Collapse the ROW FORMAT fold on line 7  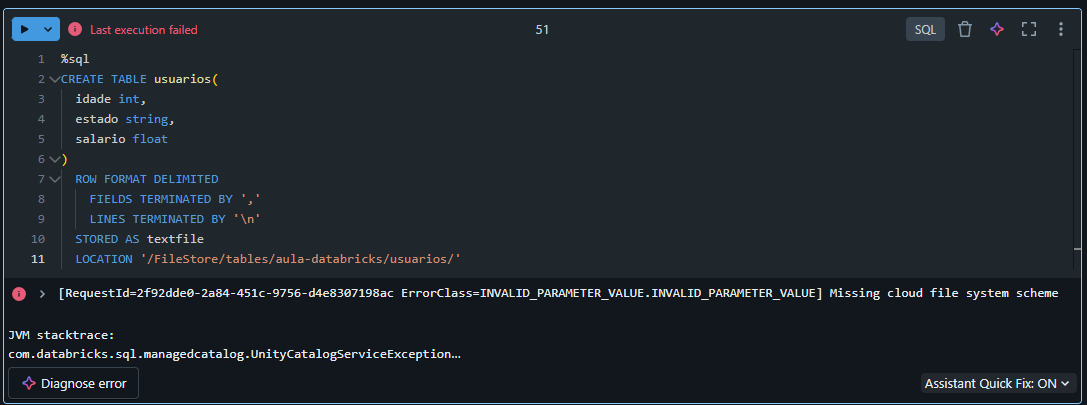pyautogui.click(x=54, y=179)
